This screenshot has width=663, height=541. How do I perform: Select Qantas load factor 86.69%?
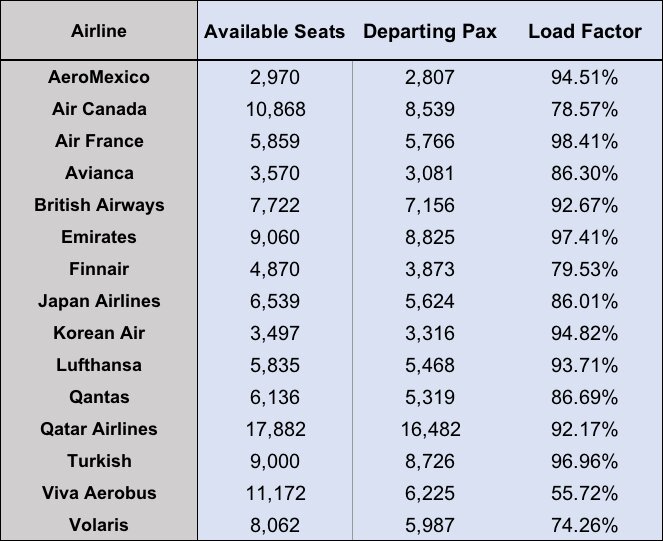click(584, 397)
